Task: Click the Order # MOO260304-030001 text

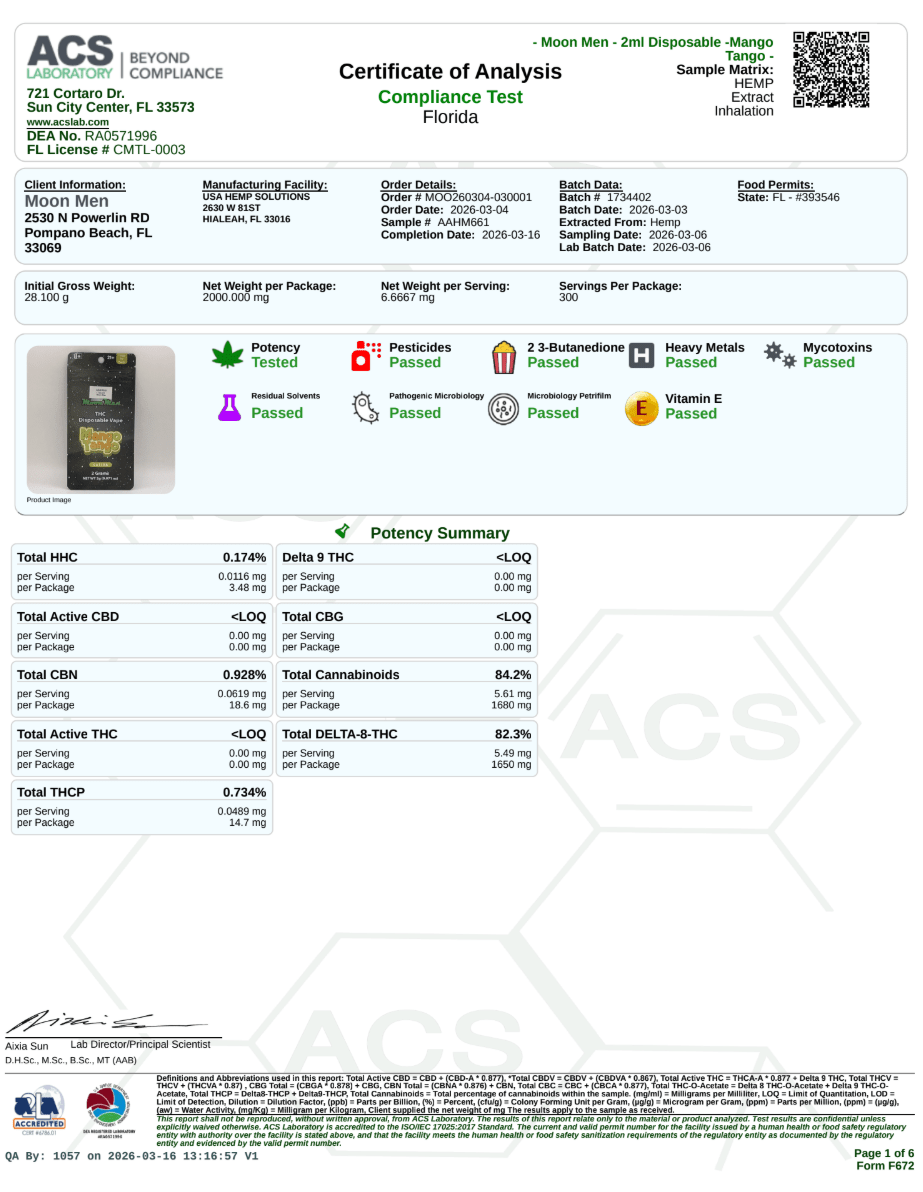Action: (x=456, y=198)
